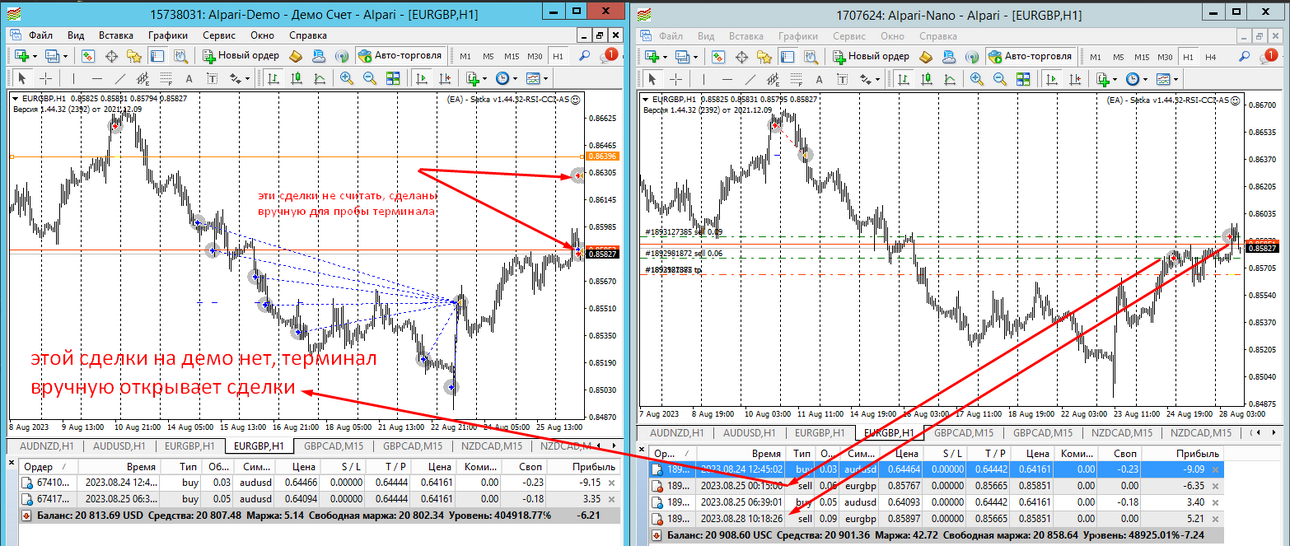The height and width of the screenshot is (546, 1290).
Task: Expand indicators list dropdown in Alpari-Demo
Action: tap(485, 79)
